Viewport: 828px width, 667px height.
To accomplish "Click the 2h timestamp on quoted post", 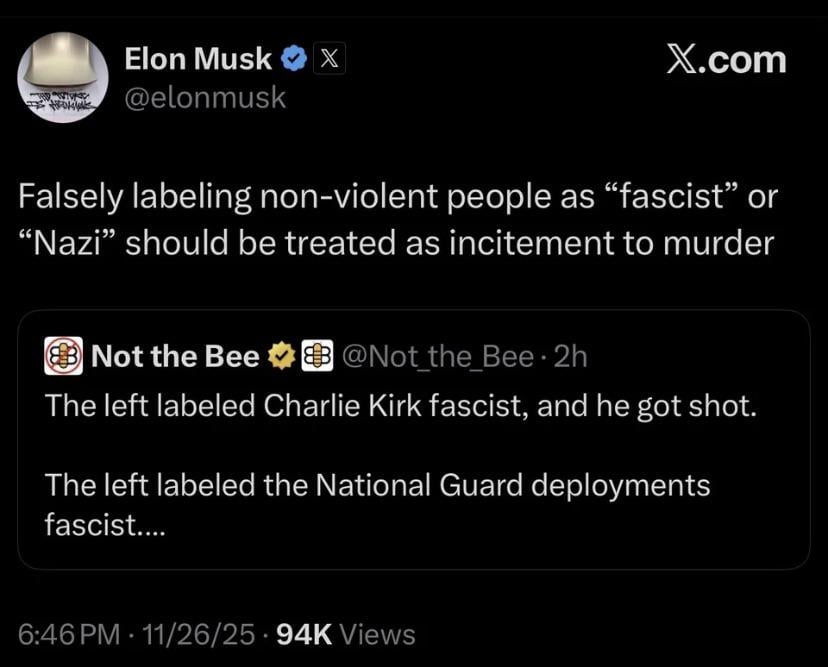I will (x=570, y=357).
